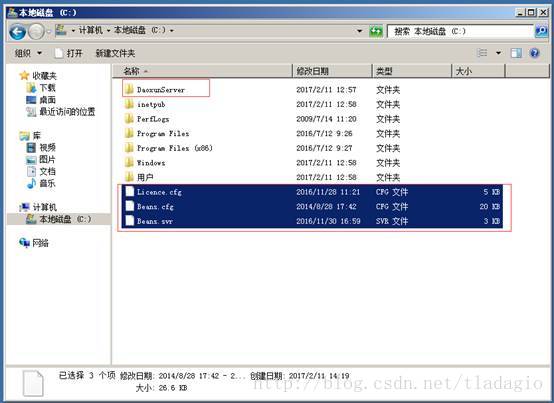
Task: Click the 20 KB size of Beans.cfg
Action: [x=490, y=207]
